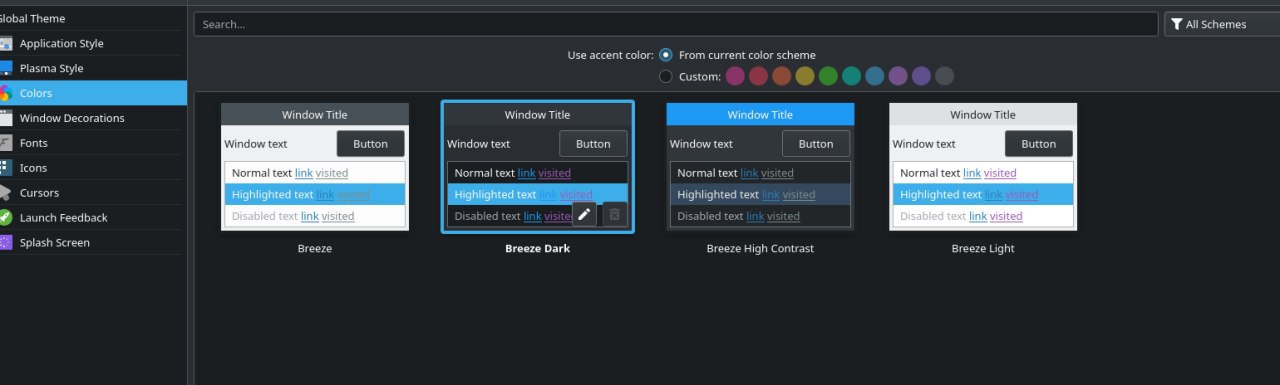
Task: Click the Plasma Style monitor icon
Action: 5,68
